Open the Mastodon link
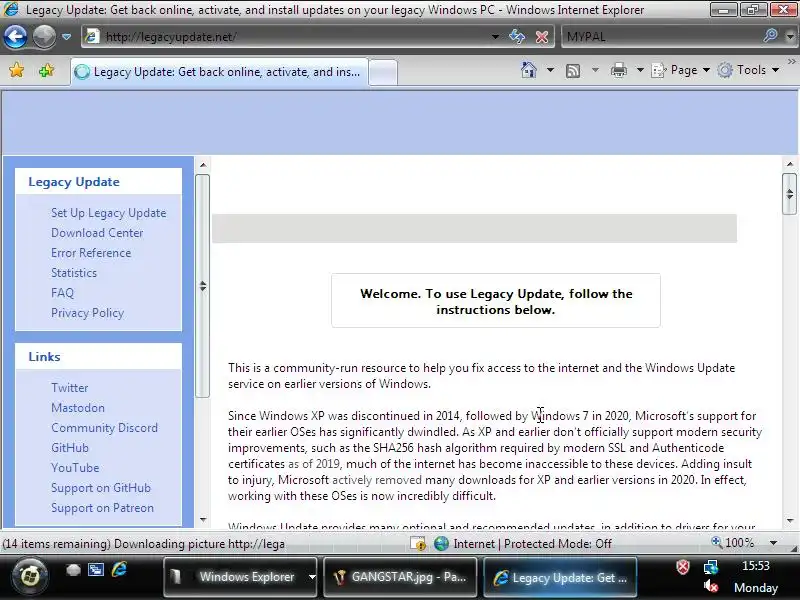800x600 pixels. pos(78,408)
